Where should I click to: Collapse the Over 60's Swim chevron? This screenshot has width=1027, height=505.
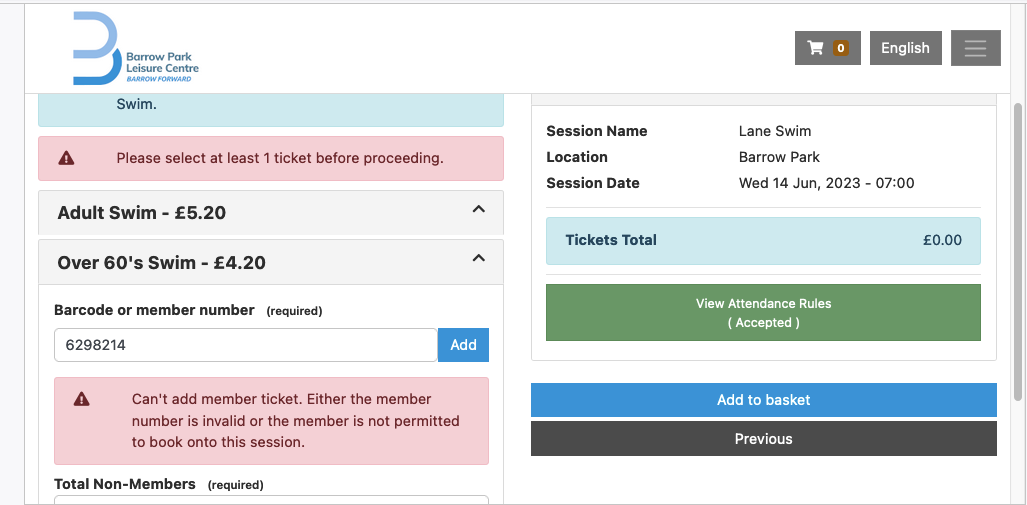pyautogui.click(x=479, y=259)
